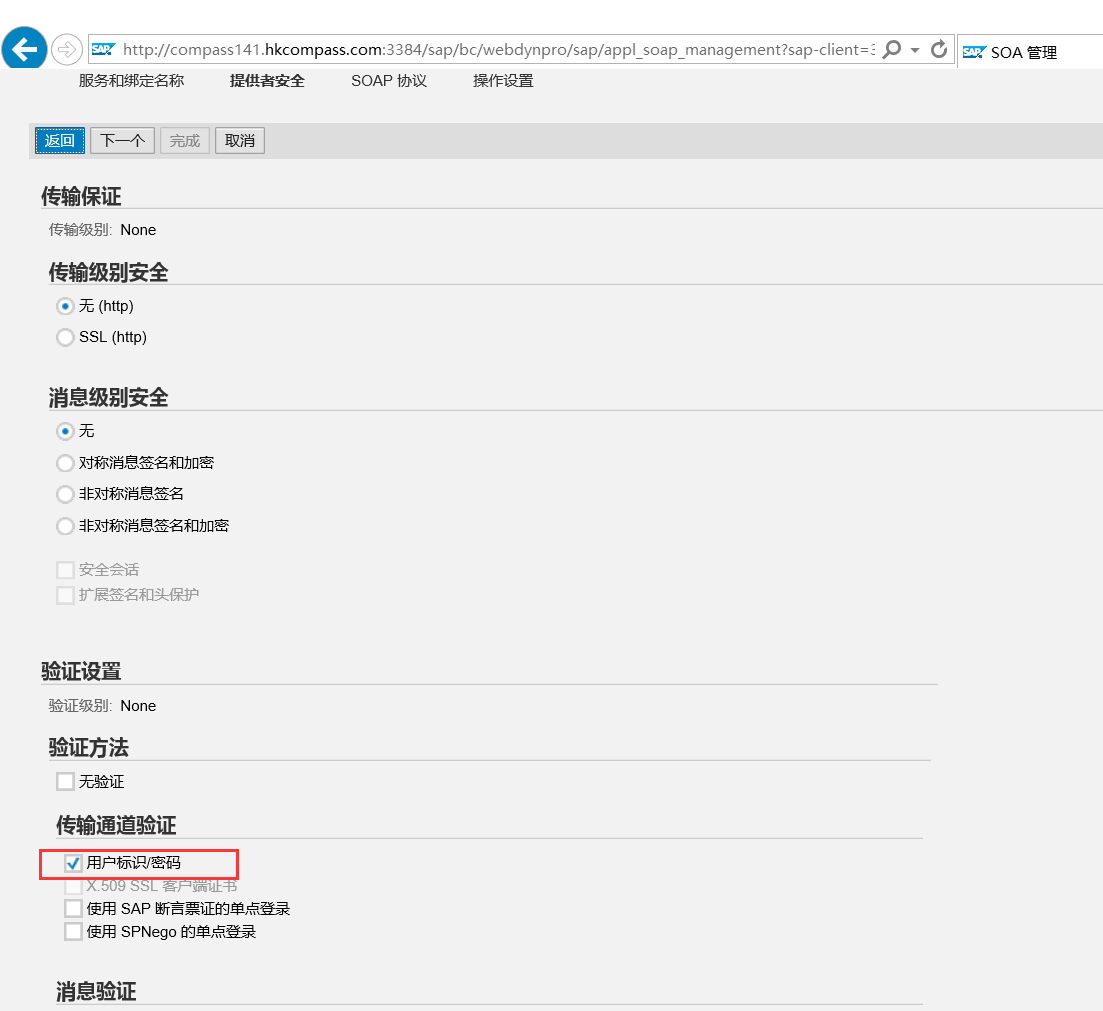
Task: Click the 传输级别: None text
Action: coord(103,230)
